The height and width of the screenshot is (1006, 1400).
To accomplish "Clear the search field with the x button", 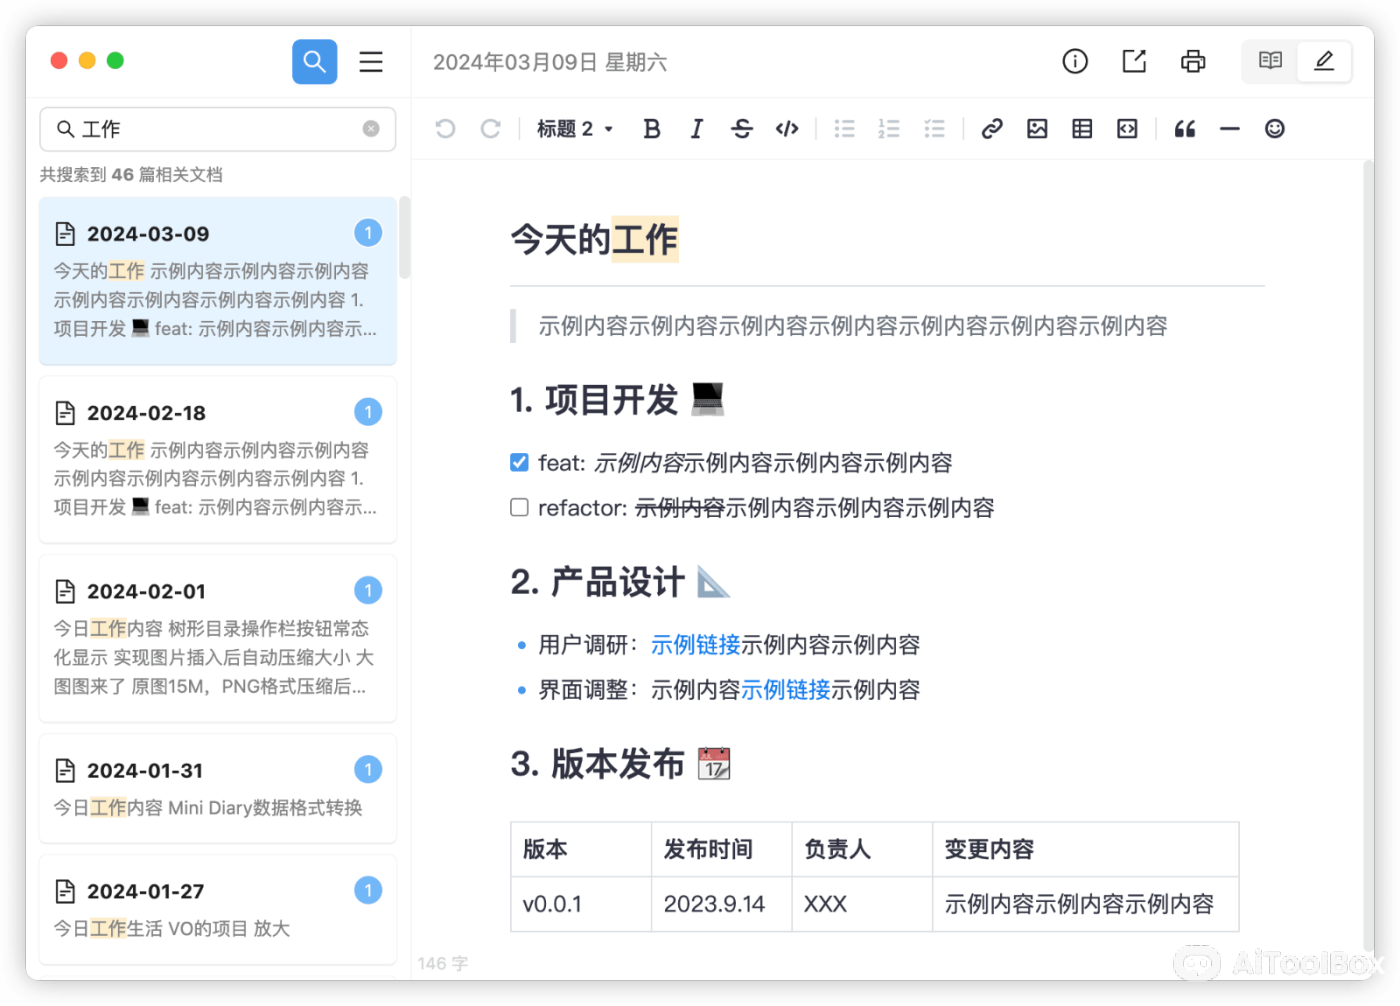I will pos(371,128).
